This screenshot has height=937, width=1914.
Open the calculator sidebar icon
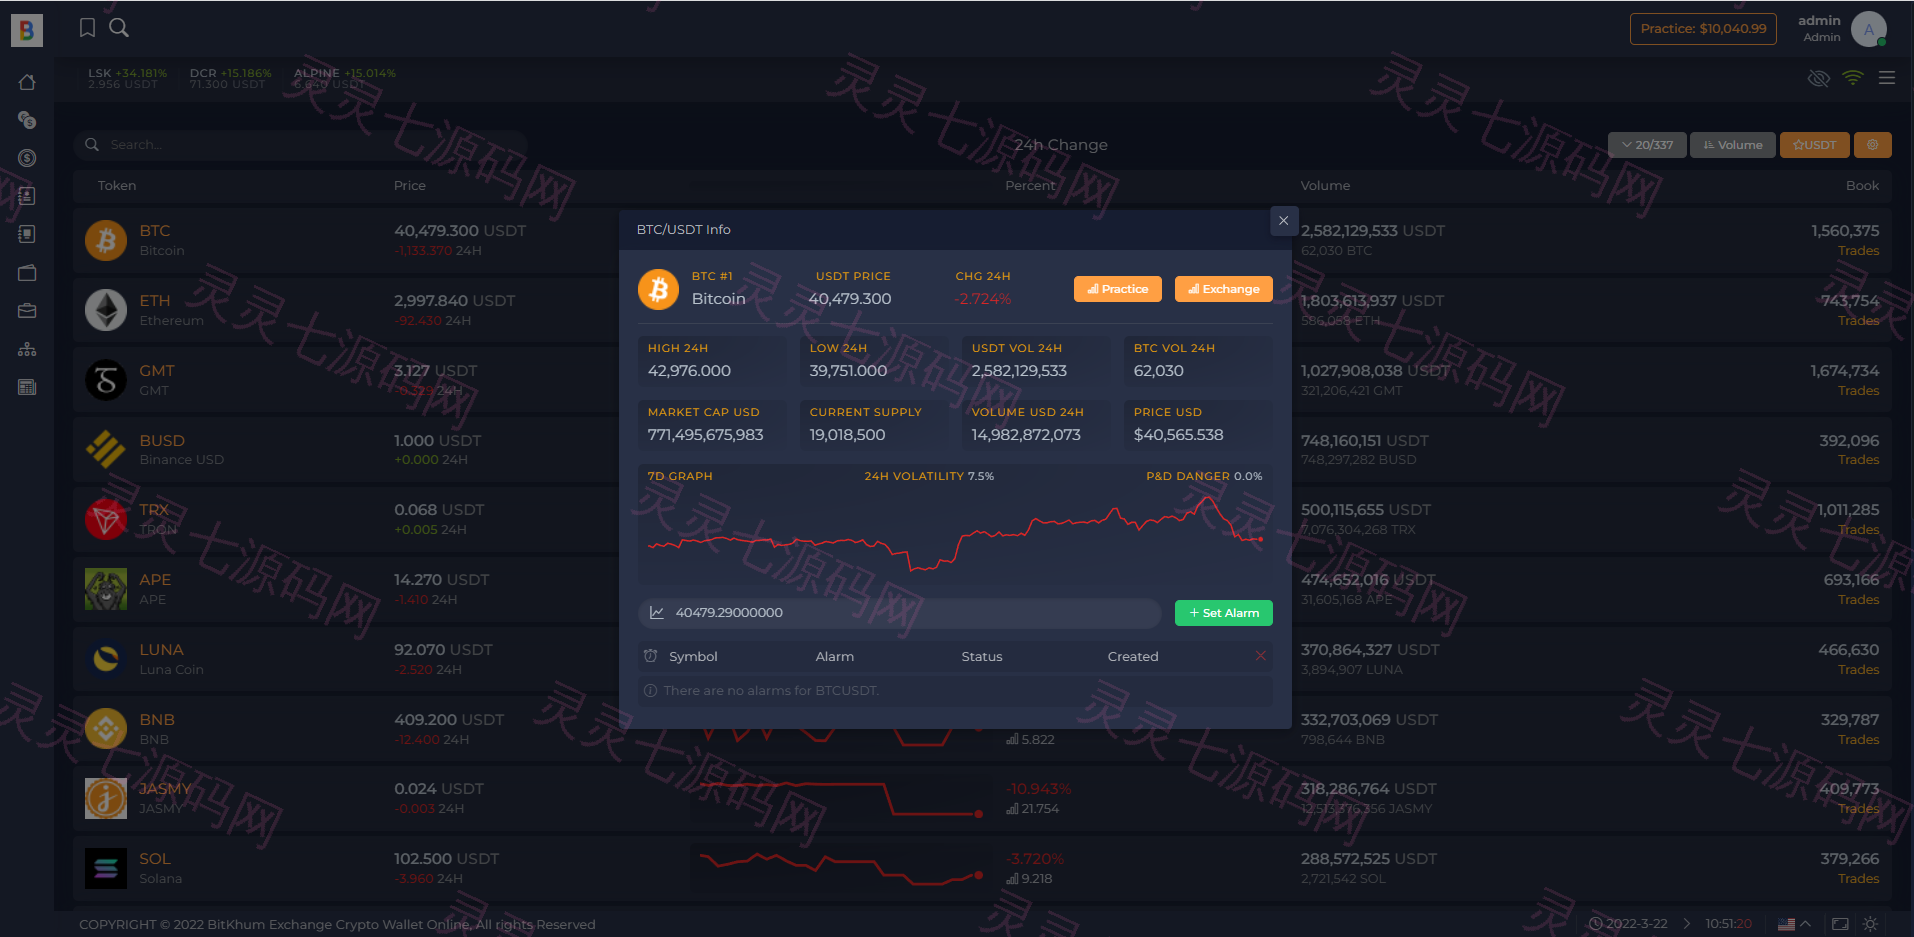pos(27,387)
